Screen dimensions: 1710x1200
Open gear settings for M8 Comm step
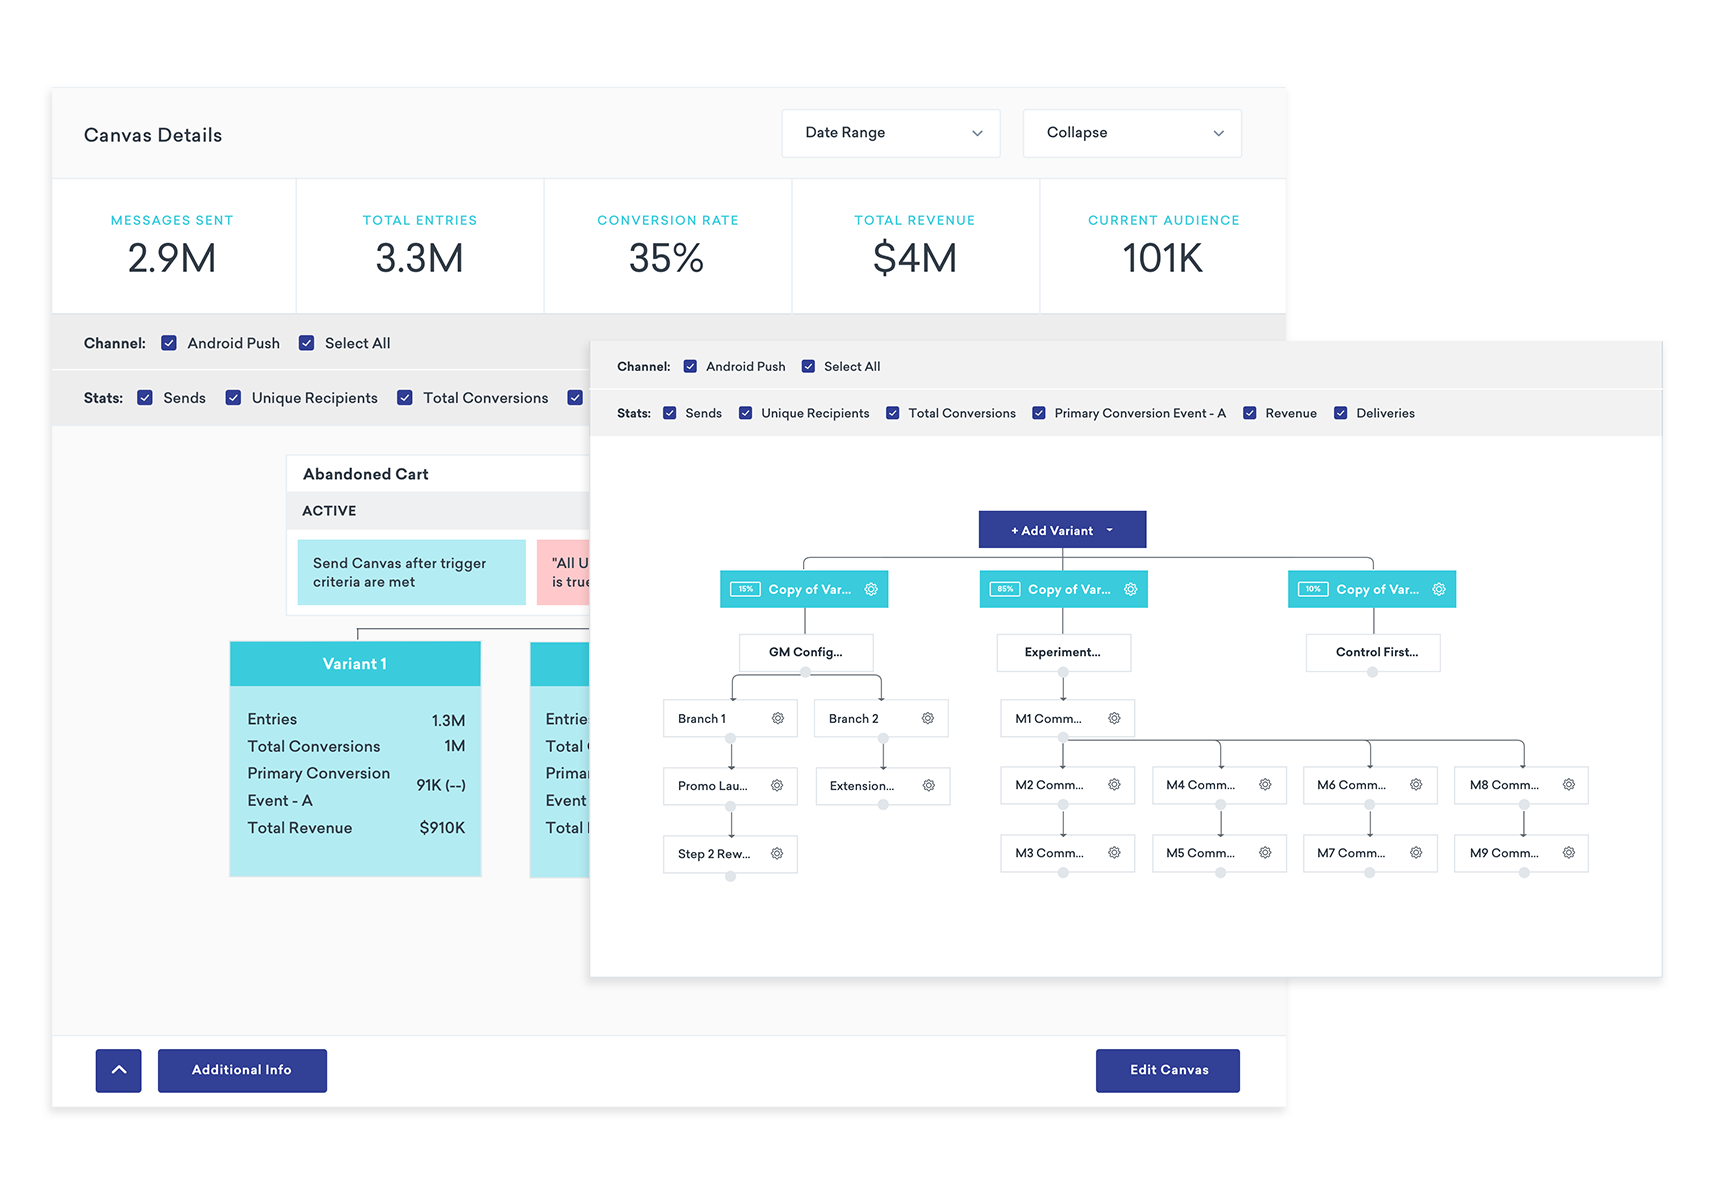1569,785
